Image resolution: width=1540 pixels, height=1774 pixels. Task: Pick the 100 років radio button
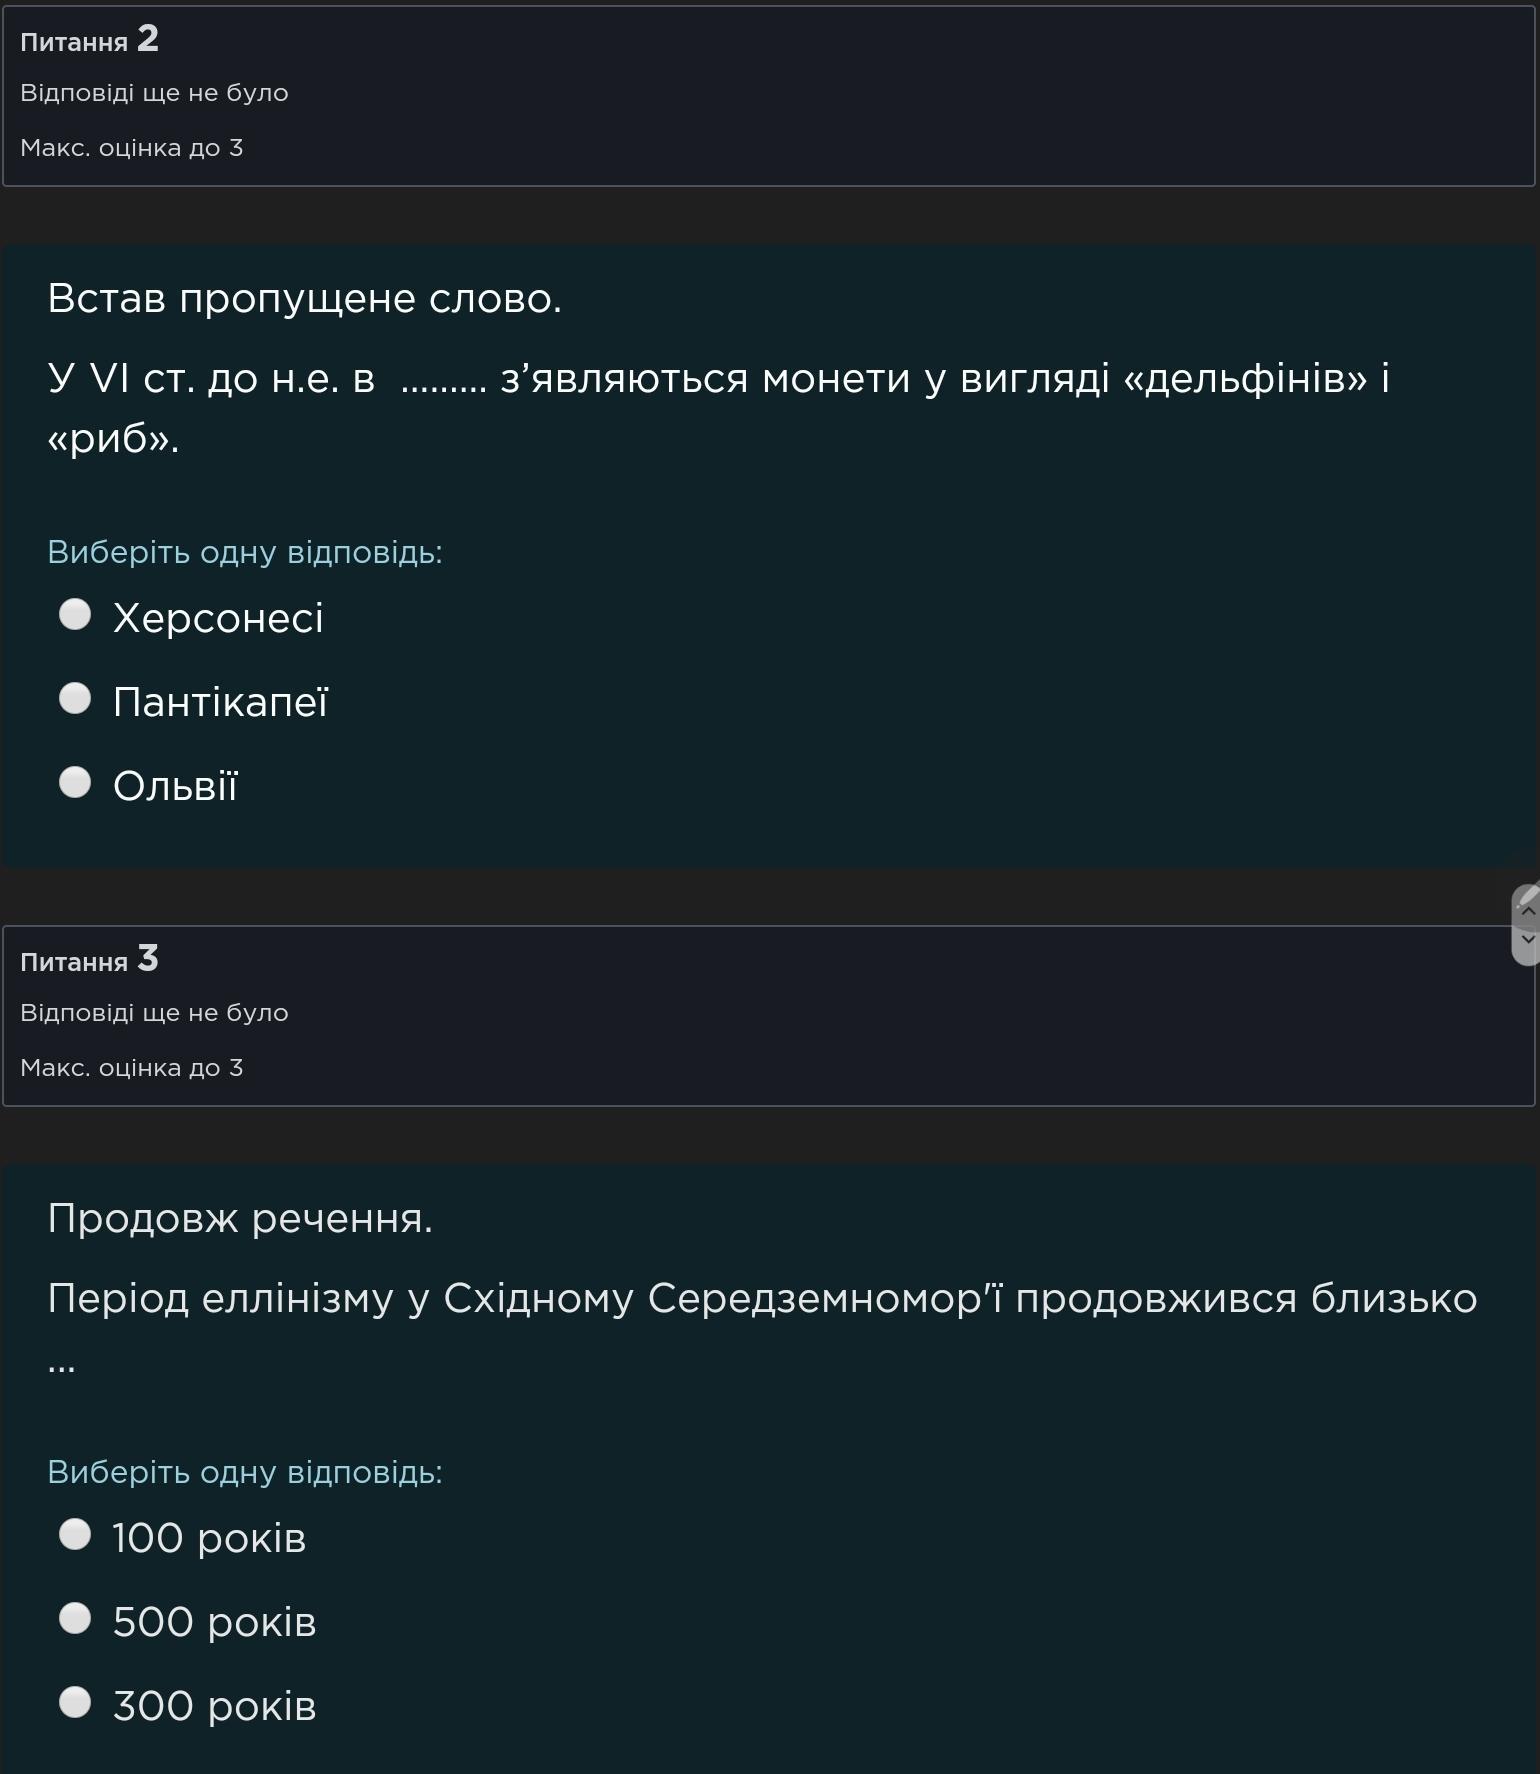coord(75,1534)
